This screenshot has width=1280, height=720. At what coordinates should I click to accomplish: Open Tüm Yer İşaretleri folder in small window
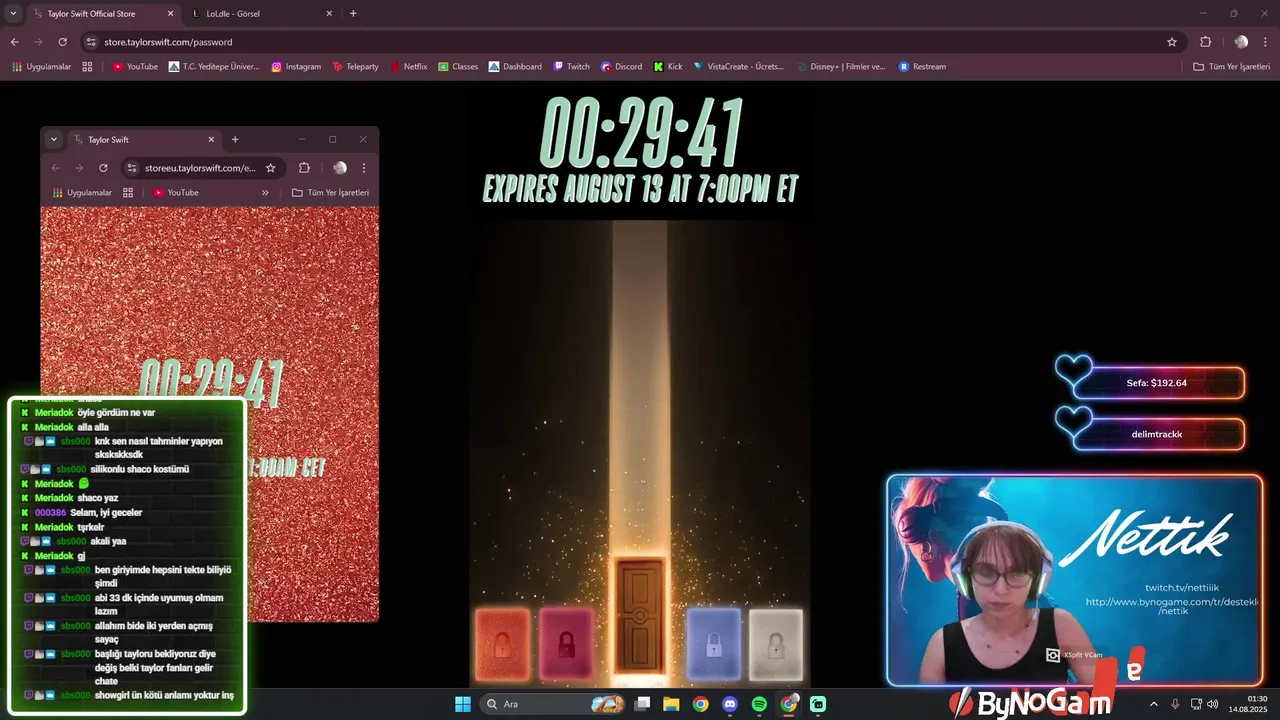pyautogui.click(x=330, y=193)
